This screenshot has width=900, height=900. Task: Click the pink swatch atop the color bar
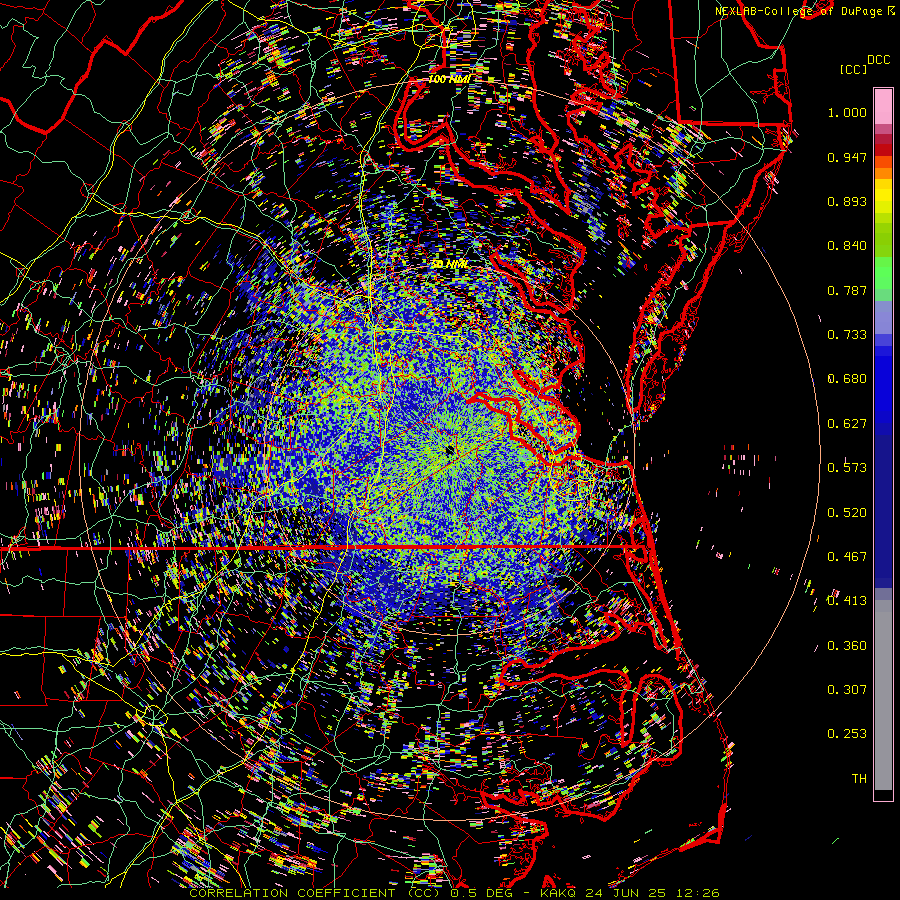coord(883,106)
